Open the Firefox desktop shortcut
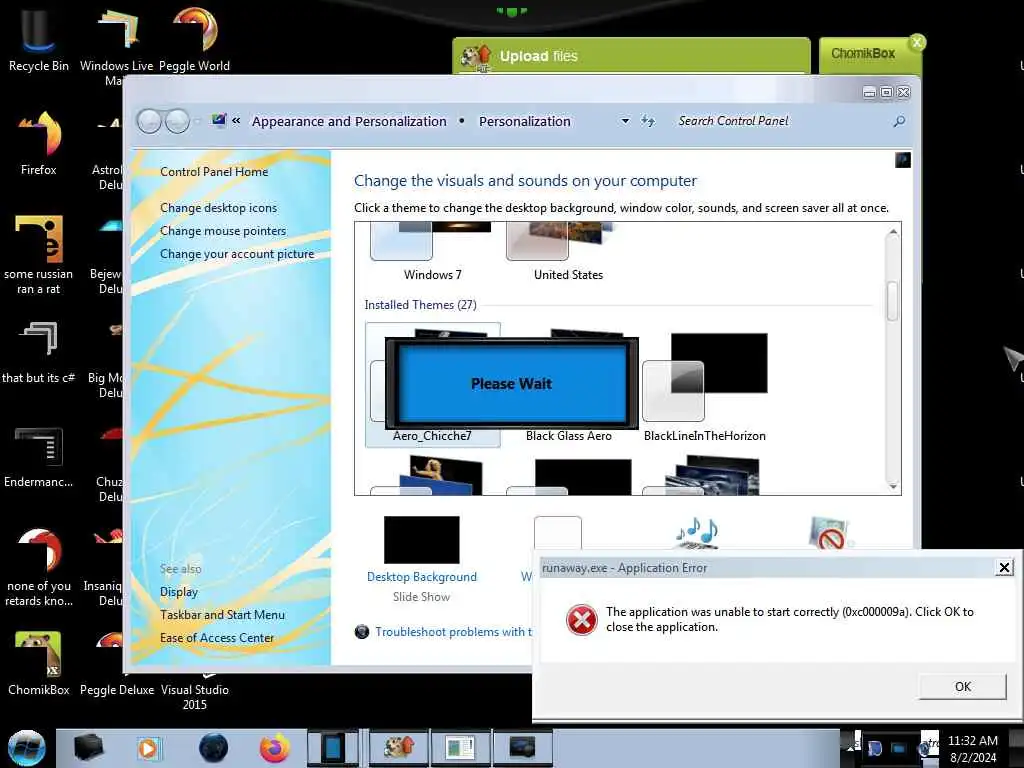Screen dimensions: 1024x768 coord(38,142)
